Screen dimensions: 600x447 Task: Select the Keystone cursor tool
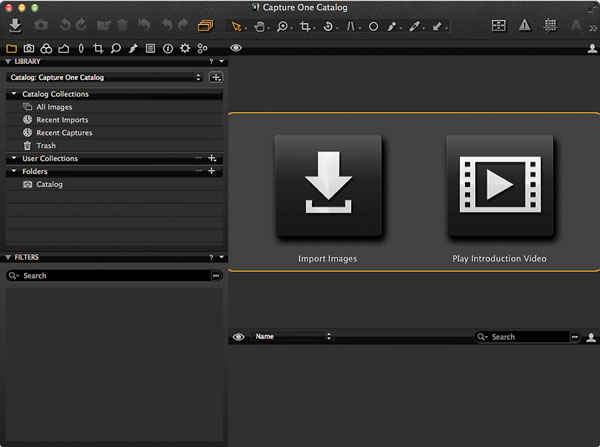(351, 26)
